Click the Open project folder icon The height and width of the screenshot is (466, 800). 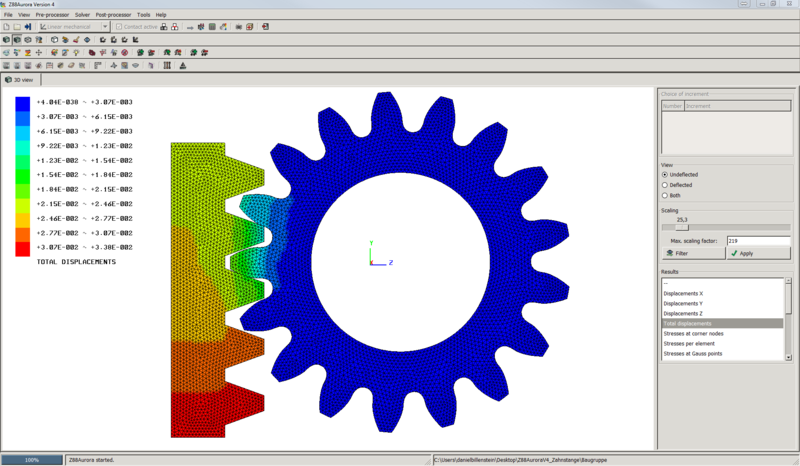point(18,27)
